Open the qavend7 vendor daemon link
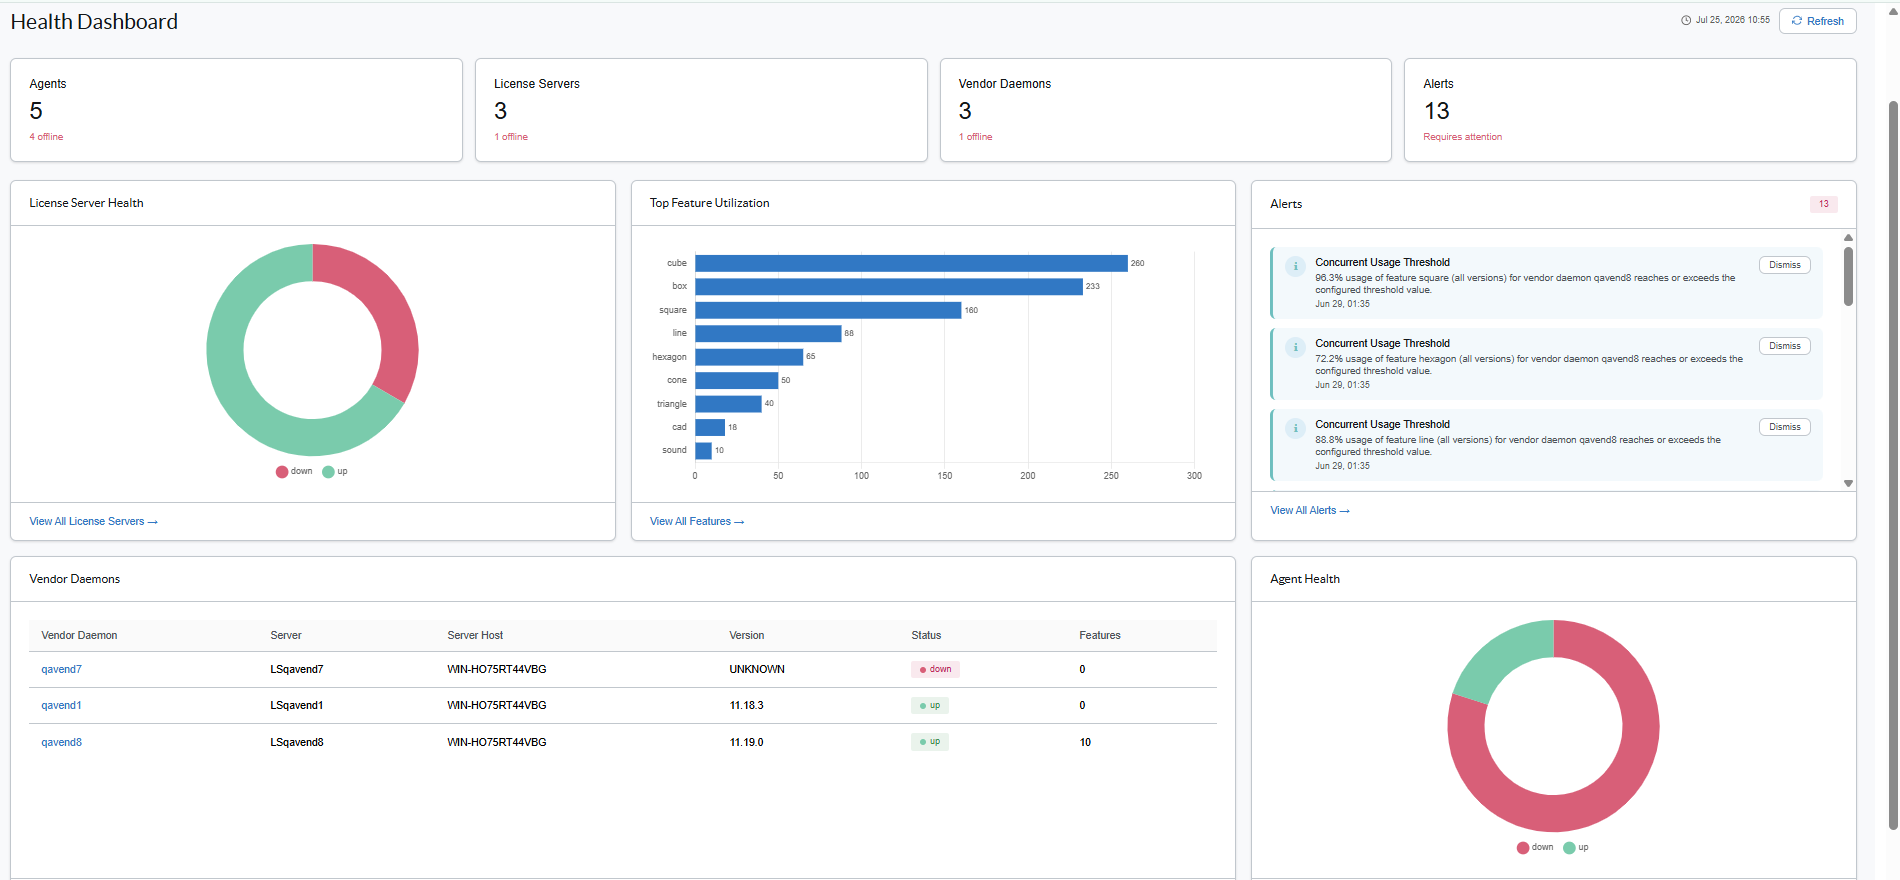This screenshot has width=1900, height=880. pos(61,670)
